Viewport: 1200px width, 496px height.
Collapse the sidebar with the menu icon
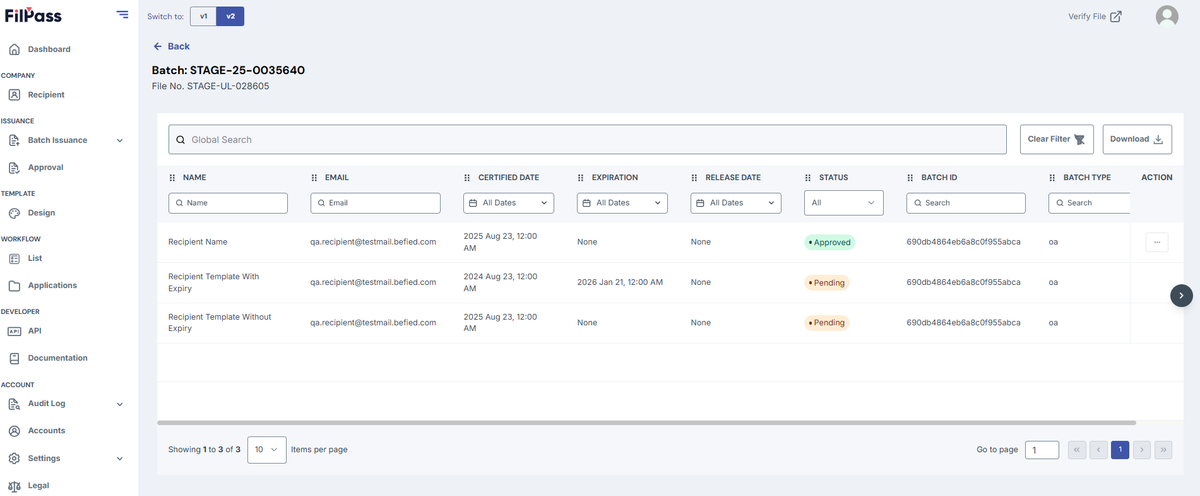(x=122, y=14)
